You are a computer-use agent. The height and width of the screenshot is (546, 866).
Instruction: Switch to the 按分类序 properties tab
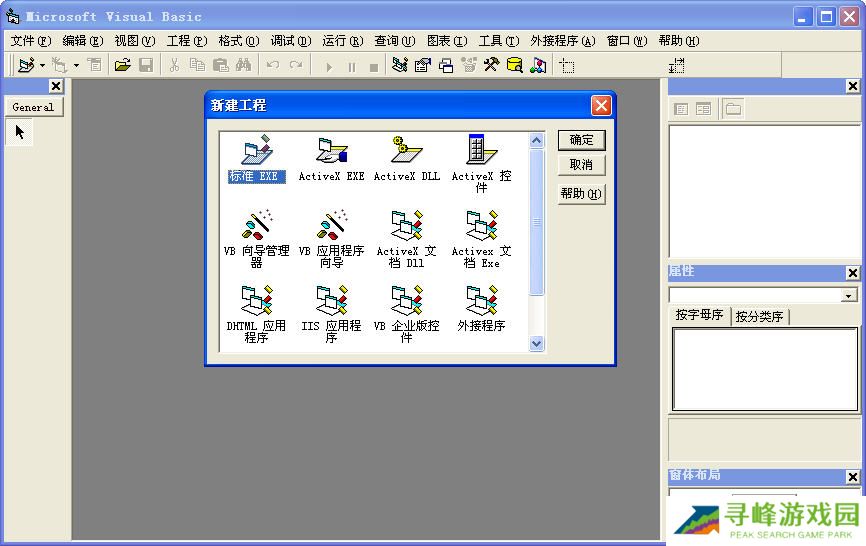(759, 316)
